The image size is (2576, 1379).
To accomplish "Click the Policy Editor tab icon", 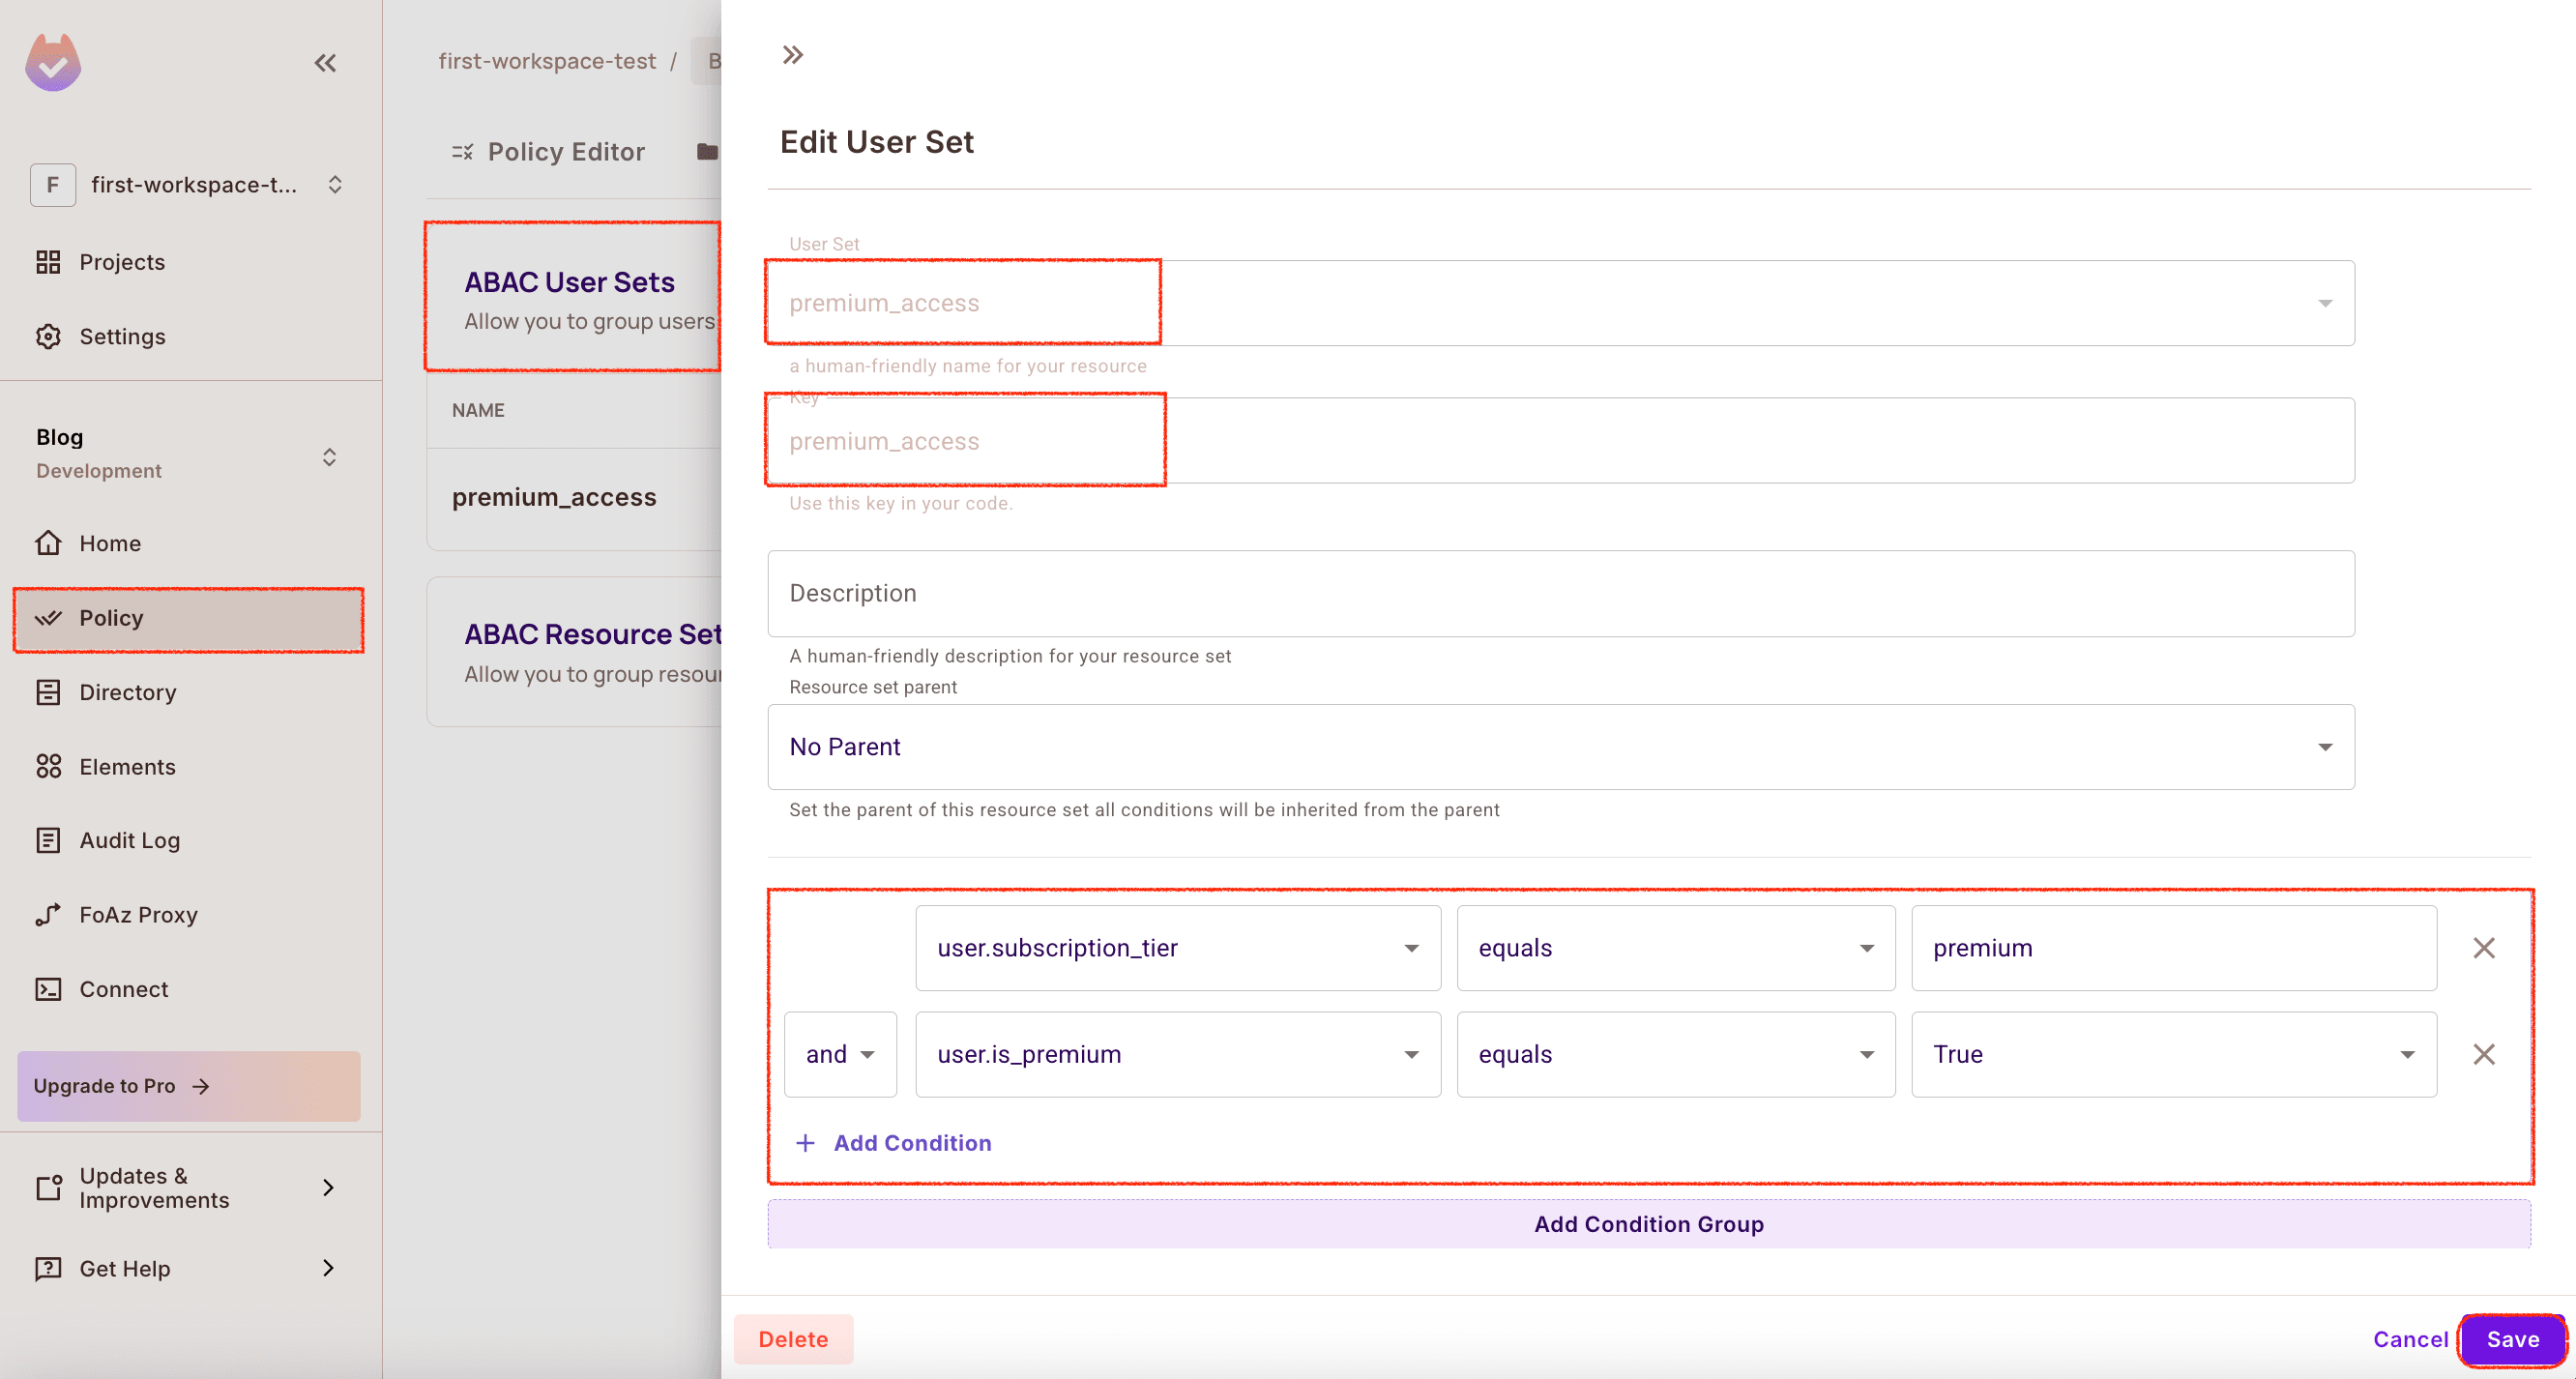I will [462, 152].
